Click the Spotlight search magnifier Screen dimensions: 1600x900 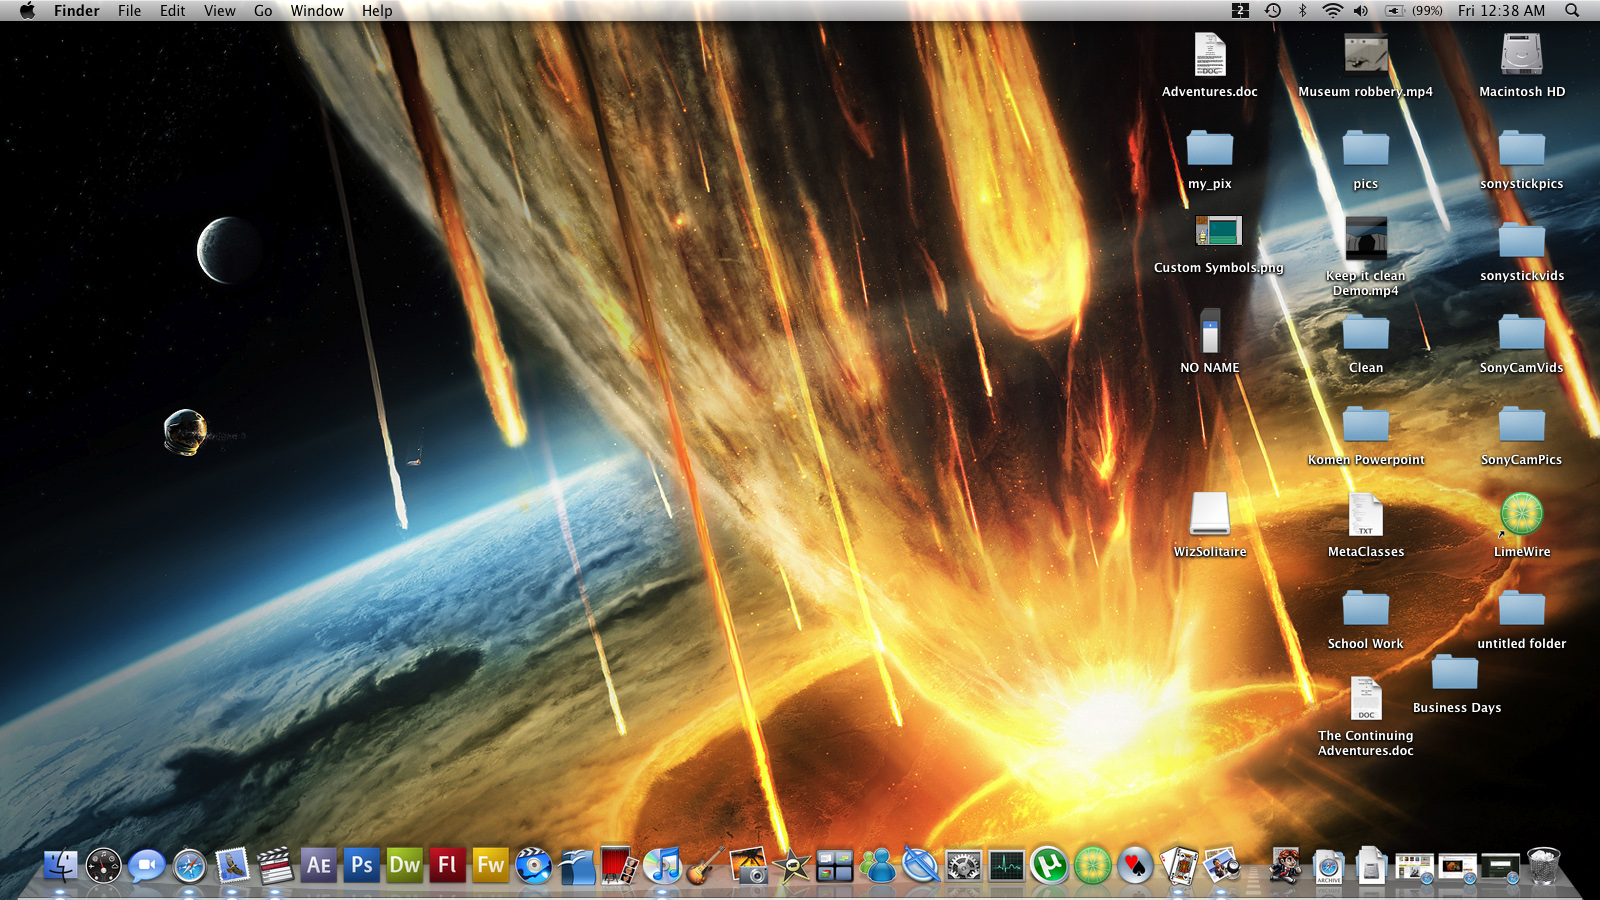(x=1572, y=10)
